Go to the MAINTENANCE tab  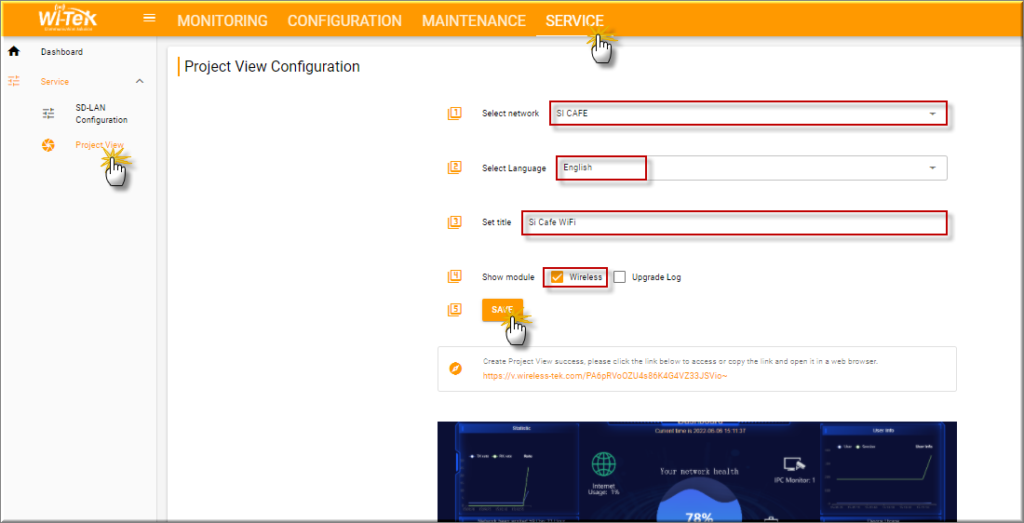[473, 20]
